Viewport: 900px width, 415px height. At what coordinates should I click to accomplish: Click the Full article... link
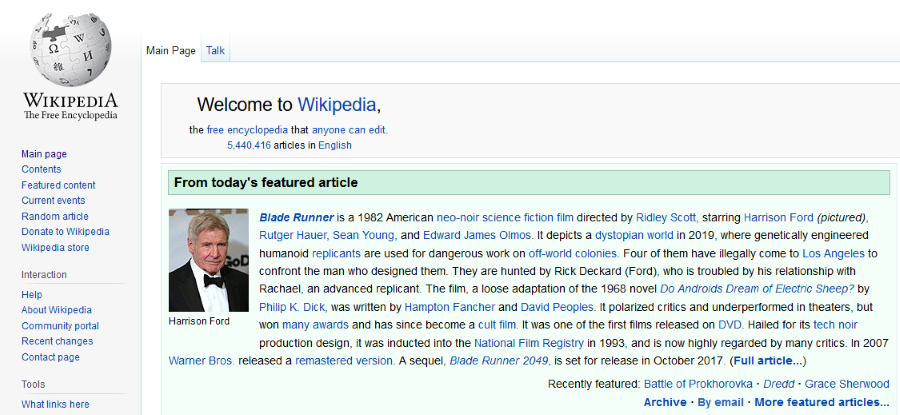point(767,361)
